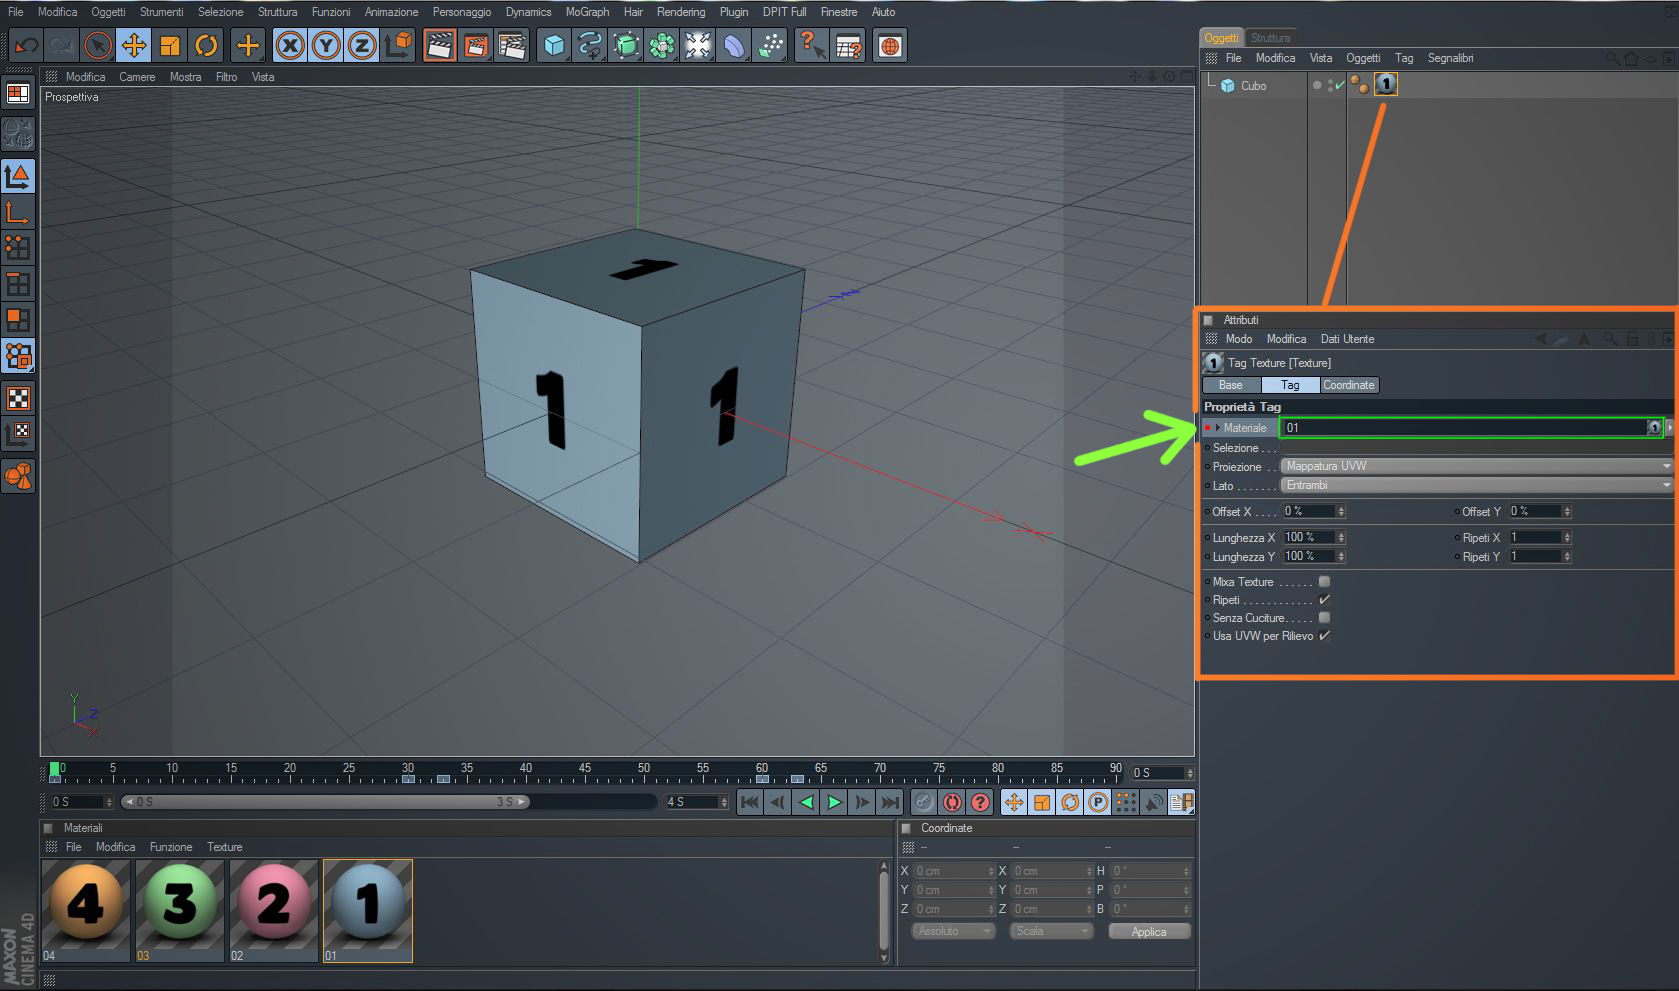Click the Ripeti Y stepper arrows
This screenshot has height=991, width=1679.
pos(1566,556)
